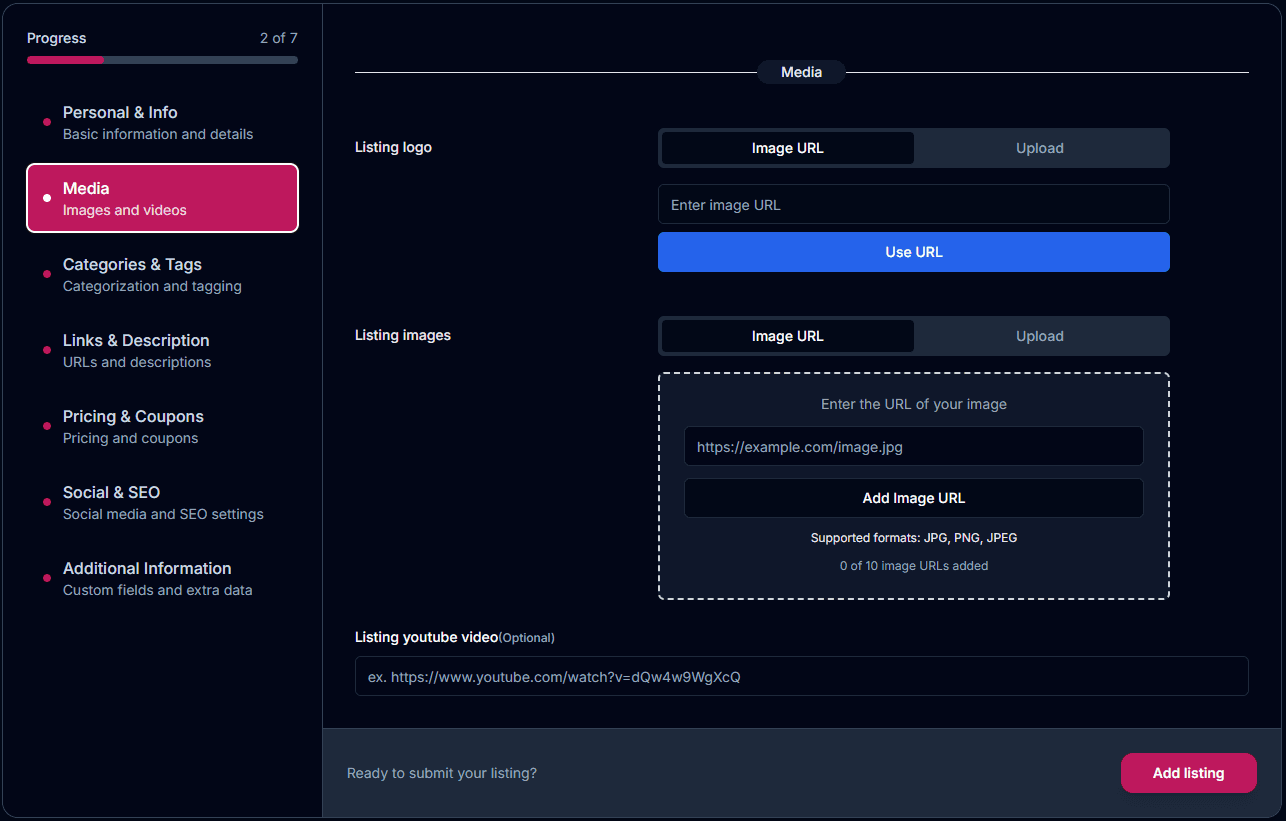Viewport: 1286px width, 821px height.
Task: Click the Add Image URL button
Action: click(x=913, y=498)
